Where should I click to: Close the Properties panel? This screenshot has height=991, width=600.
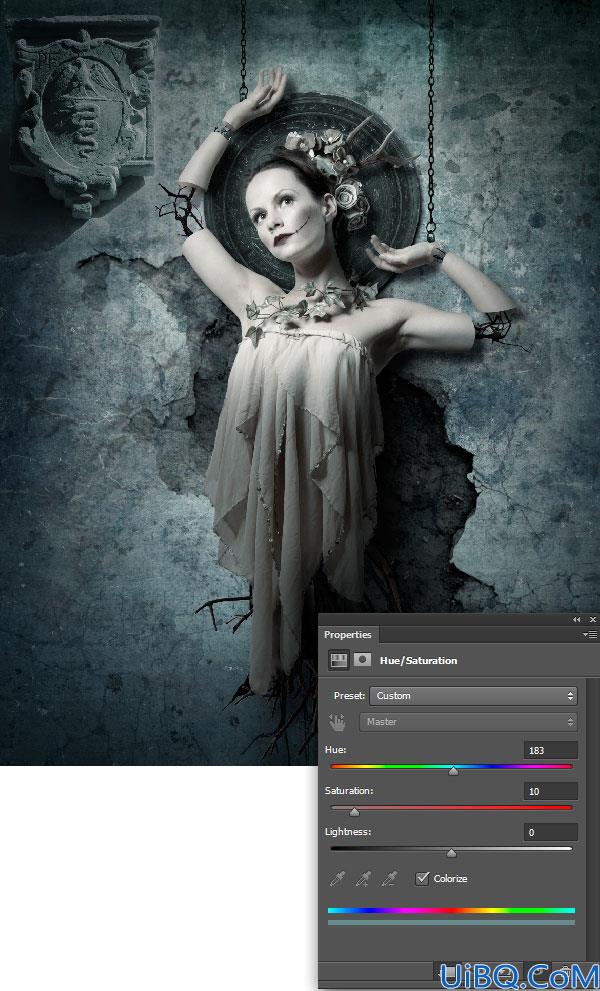click(x=592, y=619)
